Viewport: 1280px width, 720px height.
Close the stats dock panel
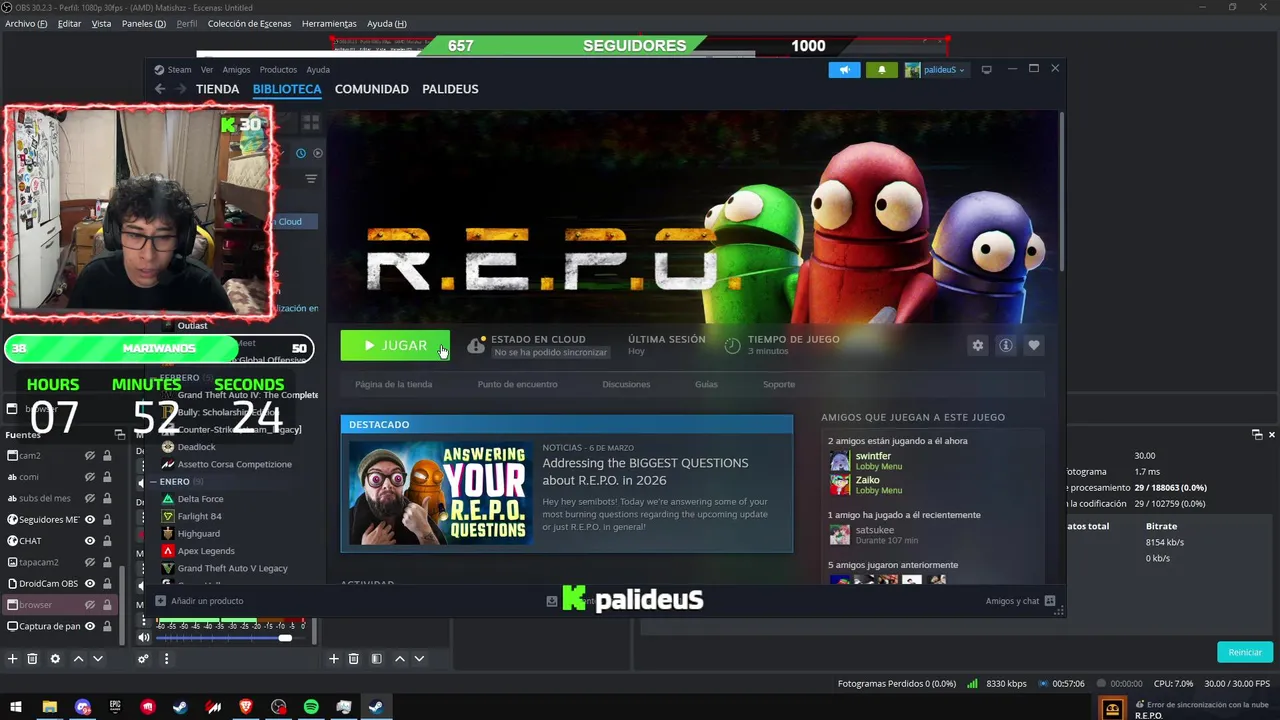1272,435
